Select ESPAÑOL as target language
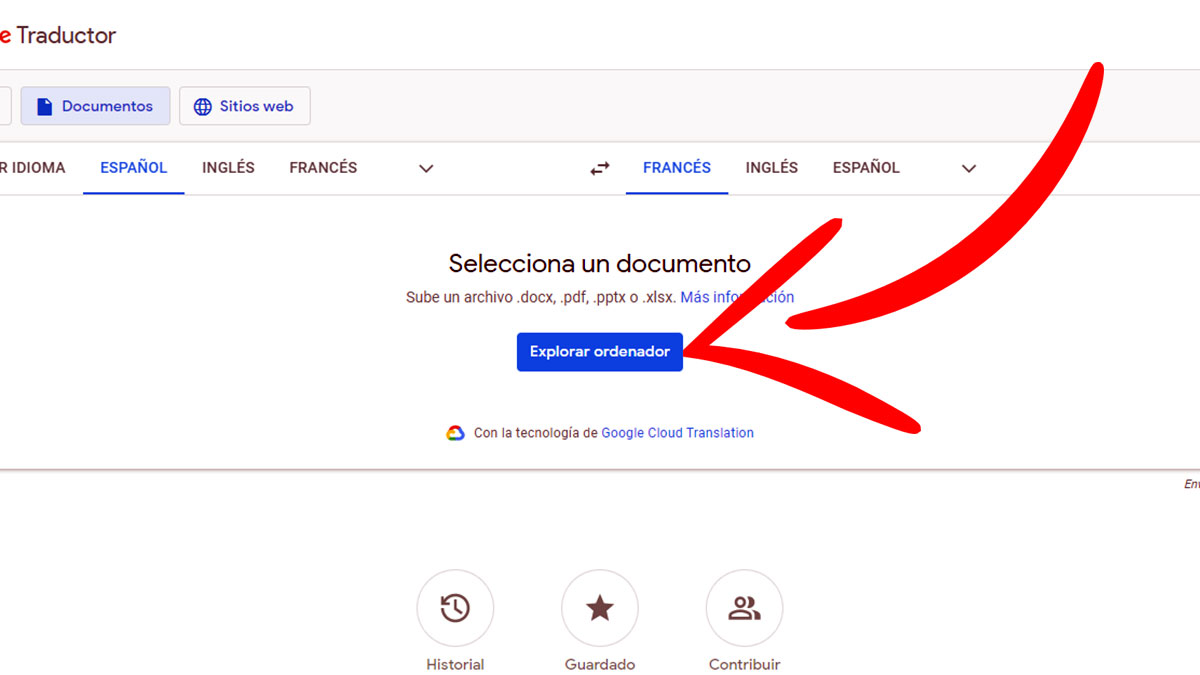 click(x=866, y=168)
